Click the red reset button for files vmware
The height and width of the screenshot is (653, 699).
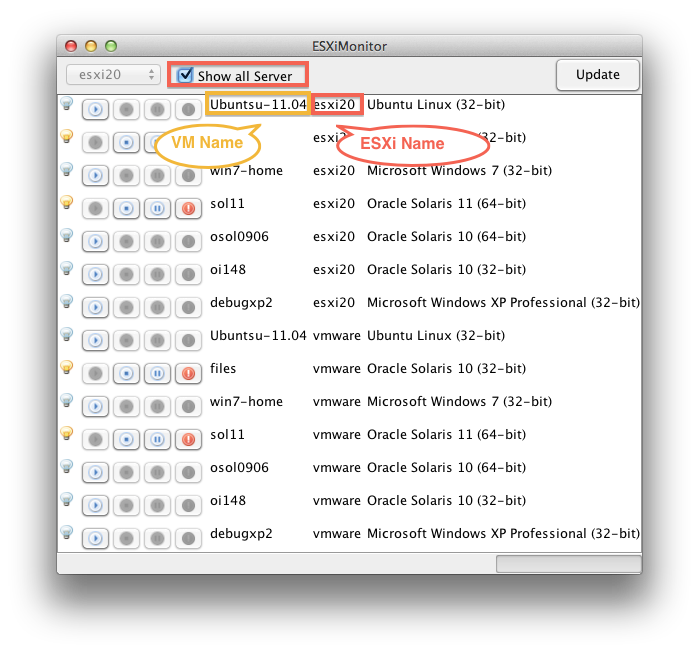(189, 373)
